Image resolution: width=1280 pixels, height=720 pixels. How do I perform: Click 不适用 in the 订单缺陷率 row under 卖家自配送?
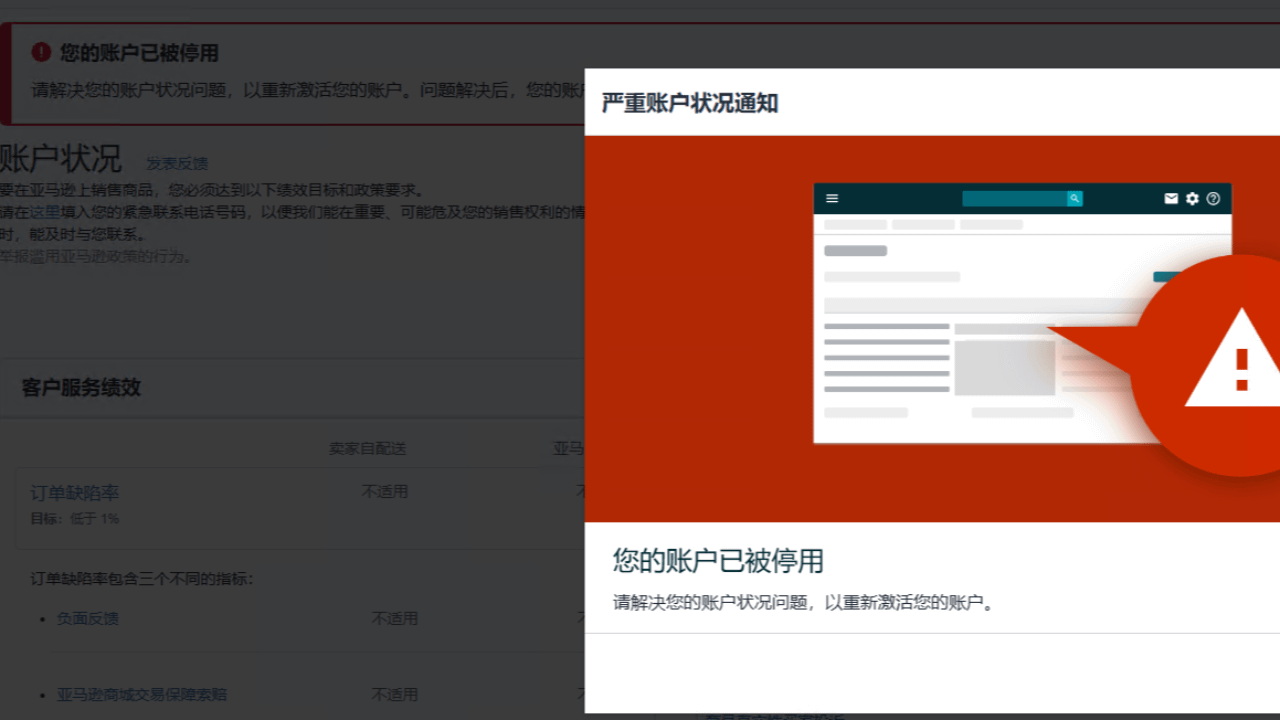tap(385, 491)
